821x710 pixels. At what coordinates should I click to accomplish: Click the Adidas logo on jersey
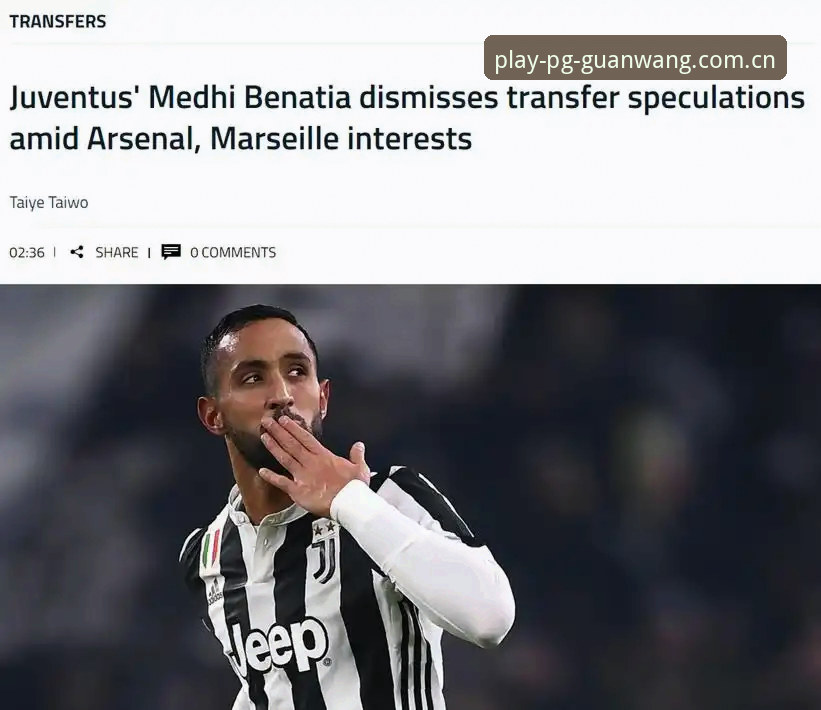(x=215, y=592)
